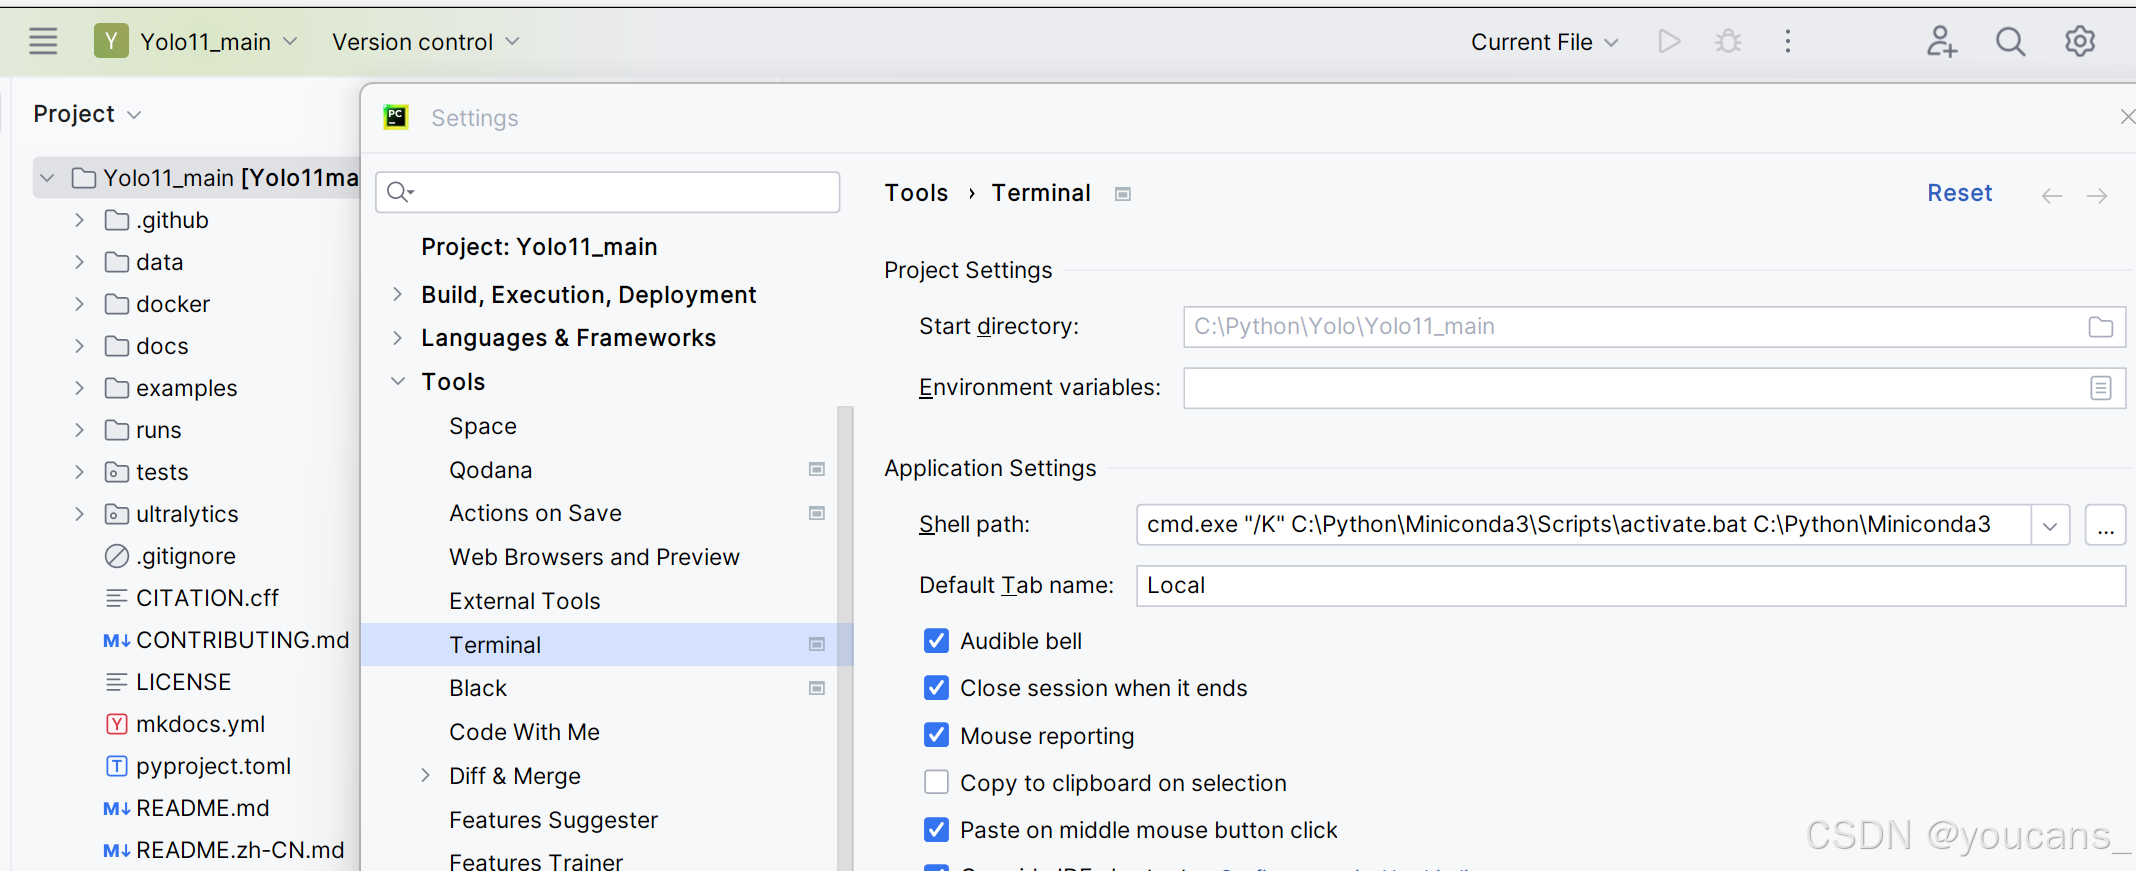Image resolution: width=2136 pixels, height=871 pixels.
Task: Open the Shell path dropdown arrow
Action: [2049, 525]
